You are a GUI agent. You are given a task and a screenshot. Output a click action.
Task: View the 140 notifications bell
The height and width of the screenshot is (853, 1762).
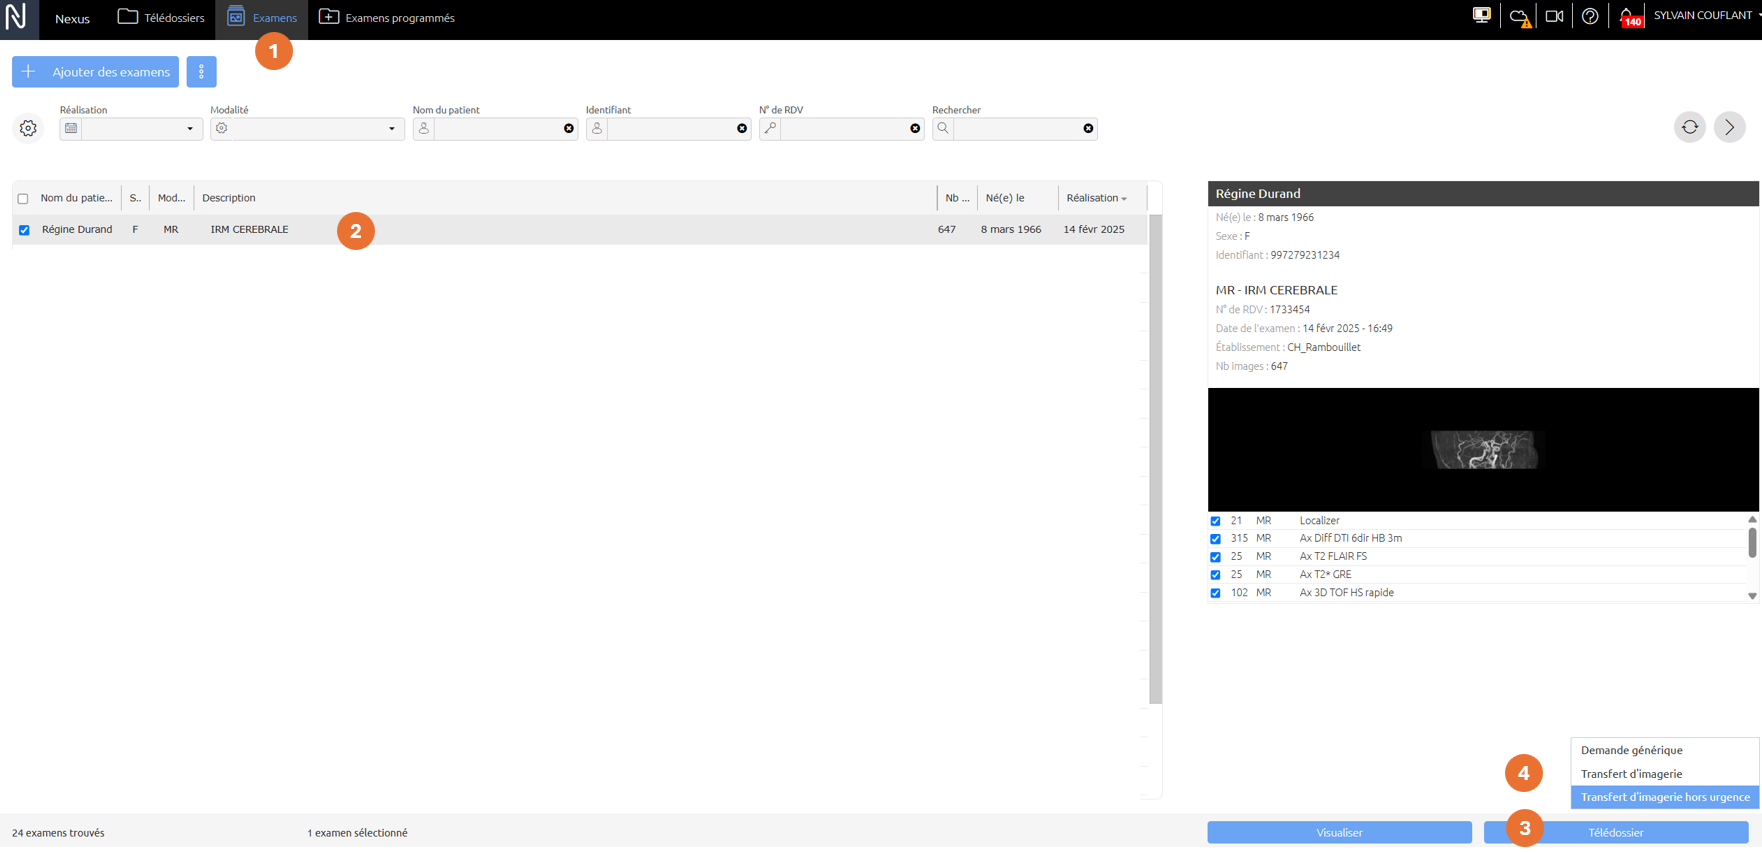pyautogui.click(x=1630, y=17)
